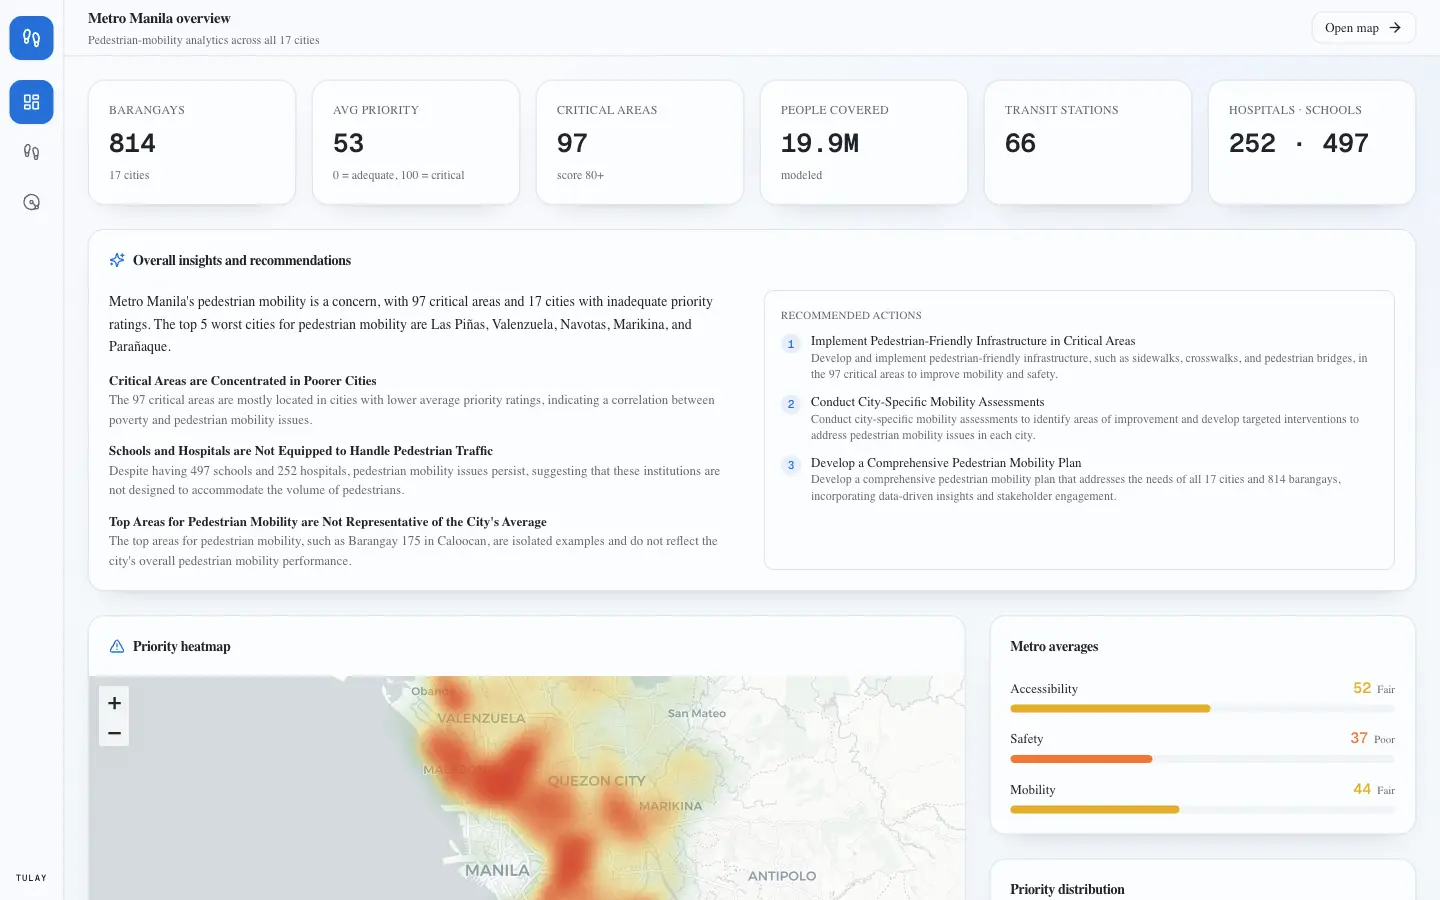Click the 'modeled' caption under 19.9M
Screen dimensions: 1440x900
point(801,175)
